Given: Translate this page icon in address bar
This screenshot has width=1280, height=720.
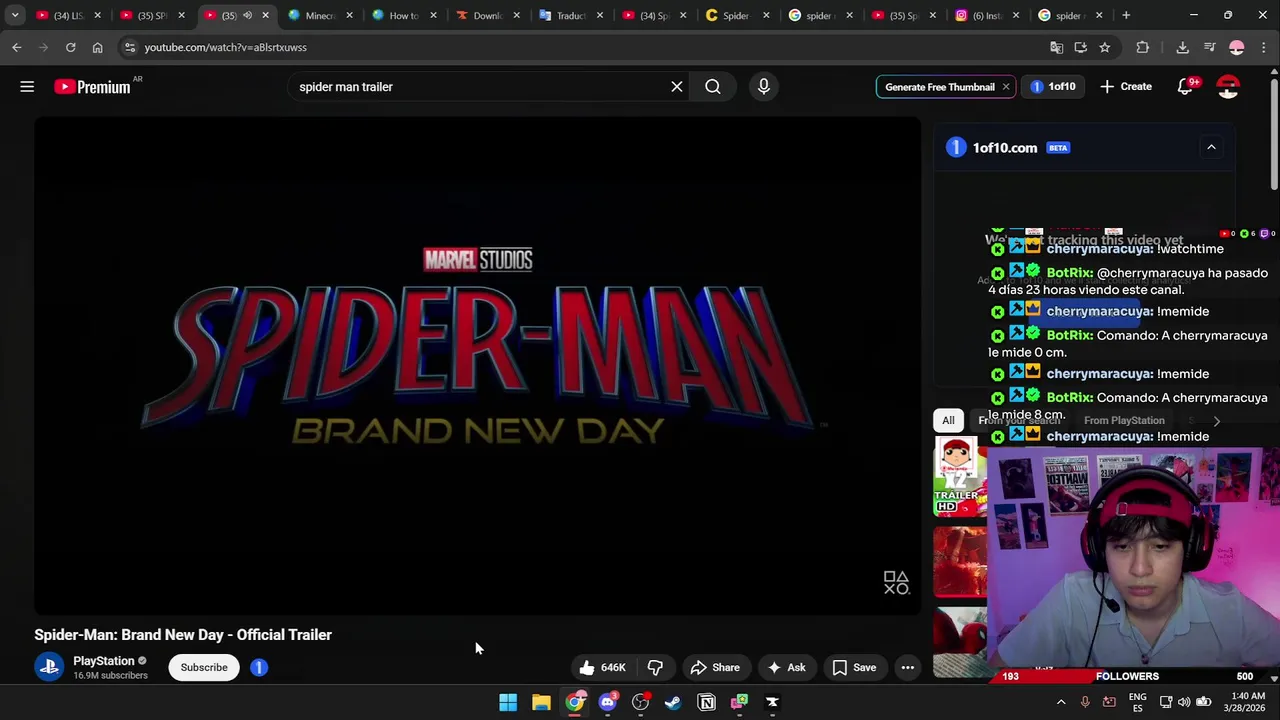Looking at the screenshot, I should click(1057, 47).
